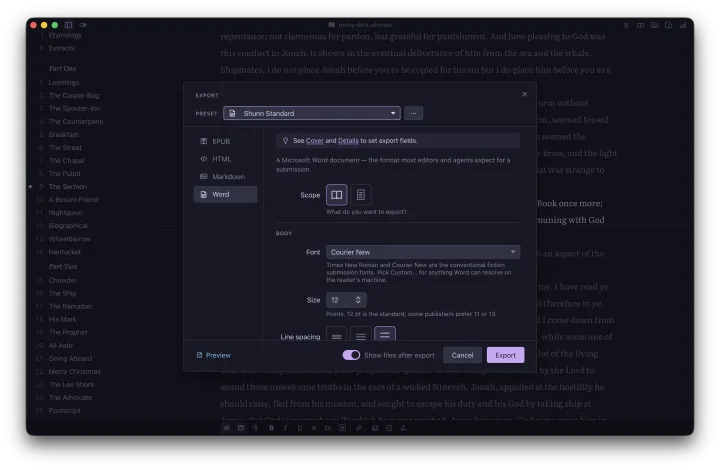Open preset options ellipsis button

(413, 113)
